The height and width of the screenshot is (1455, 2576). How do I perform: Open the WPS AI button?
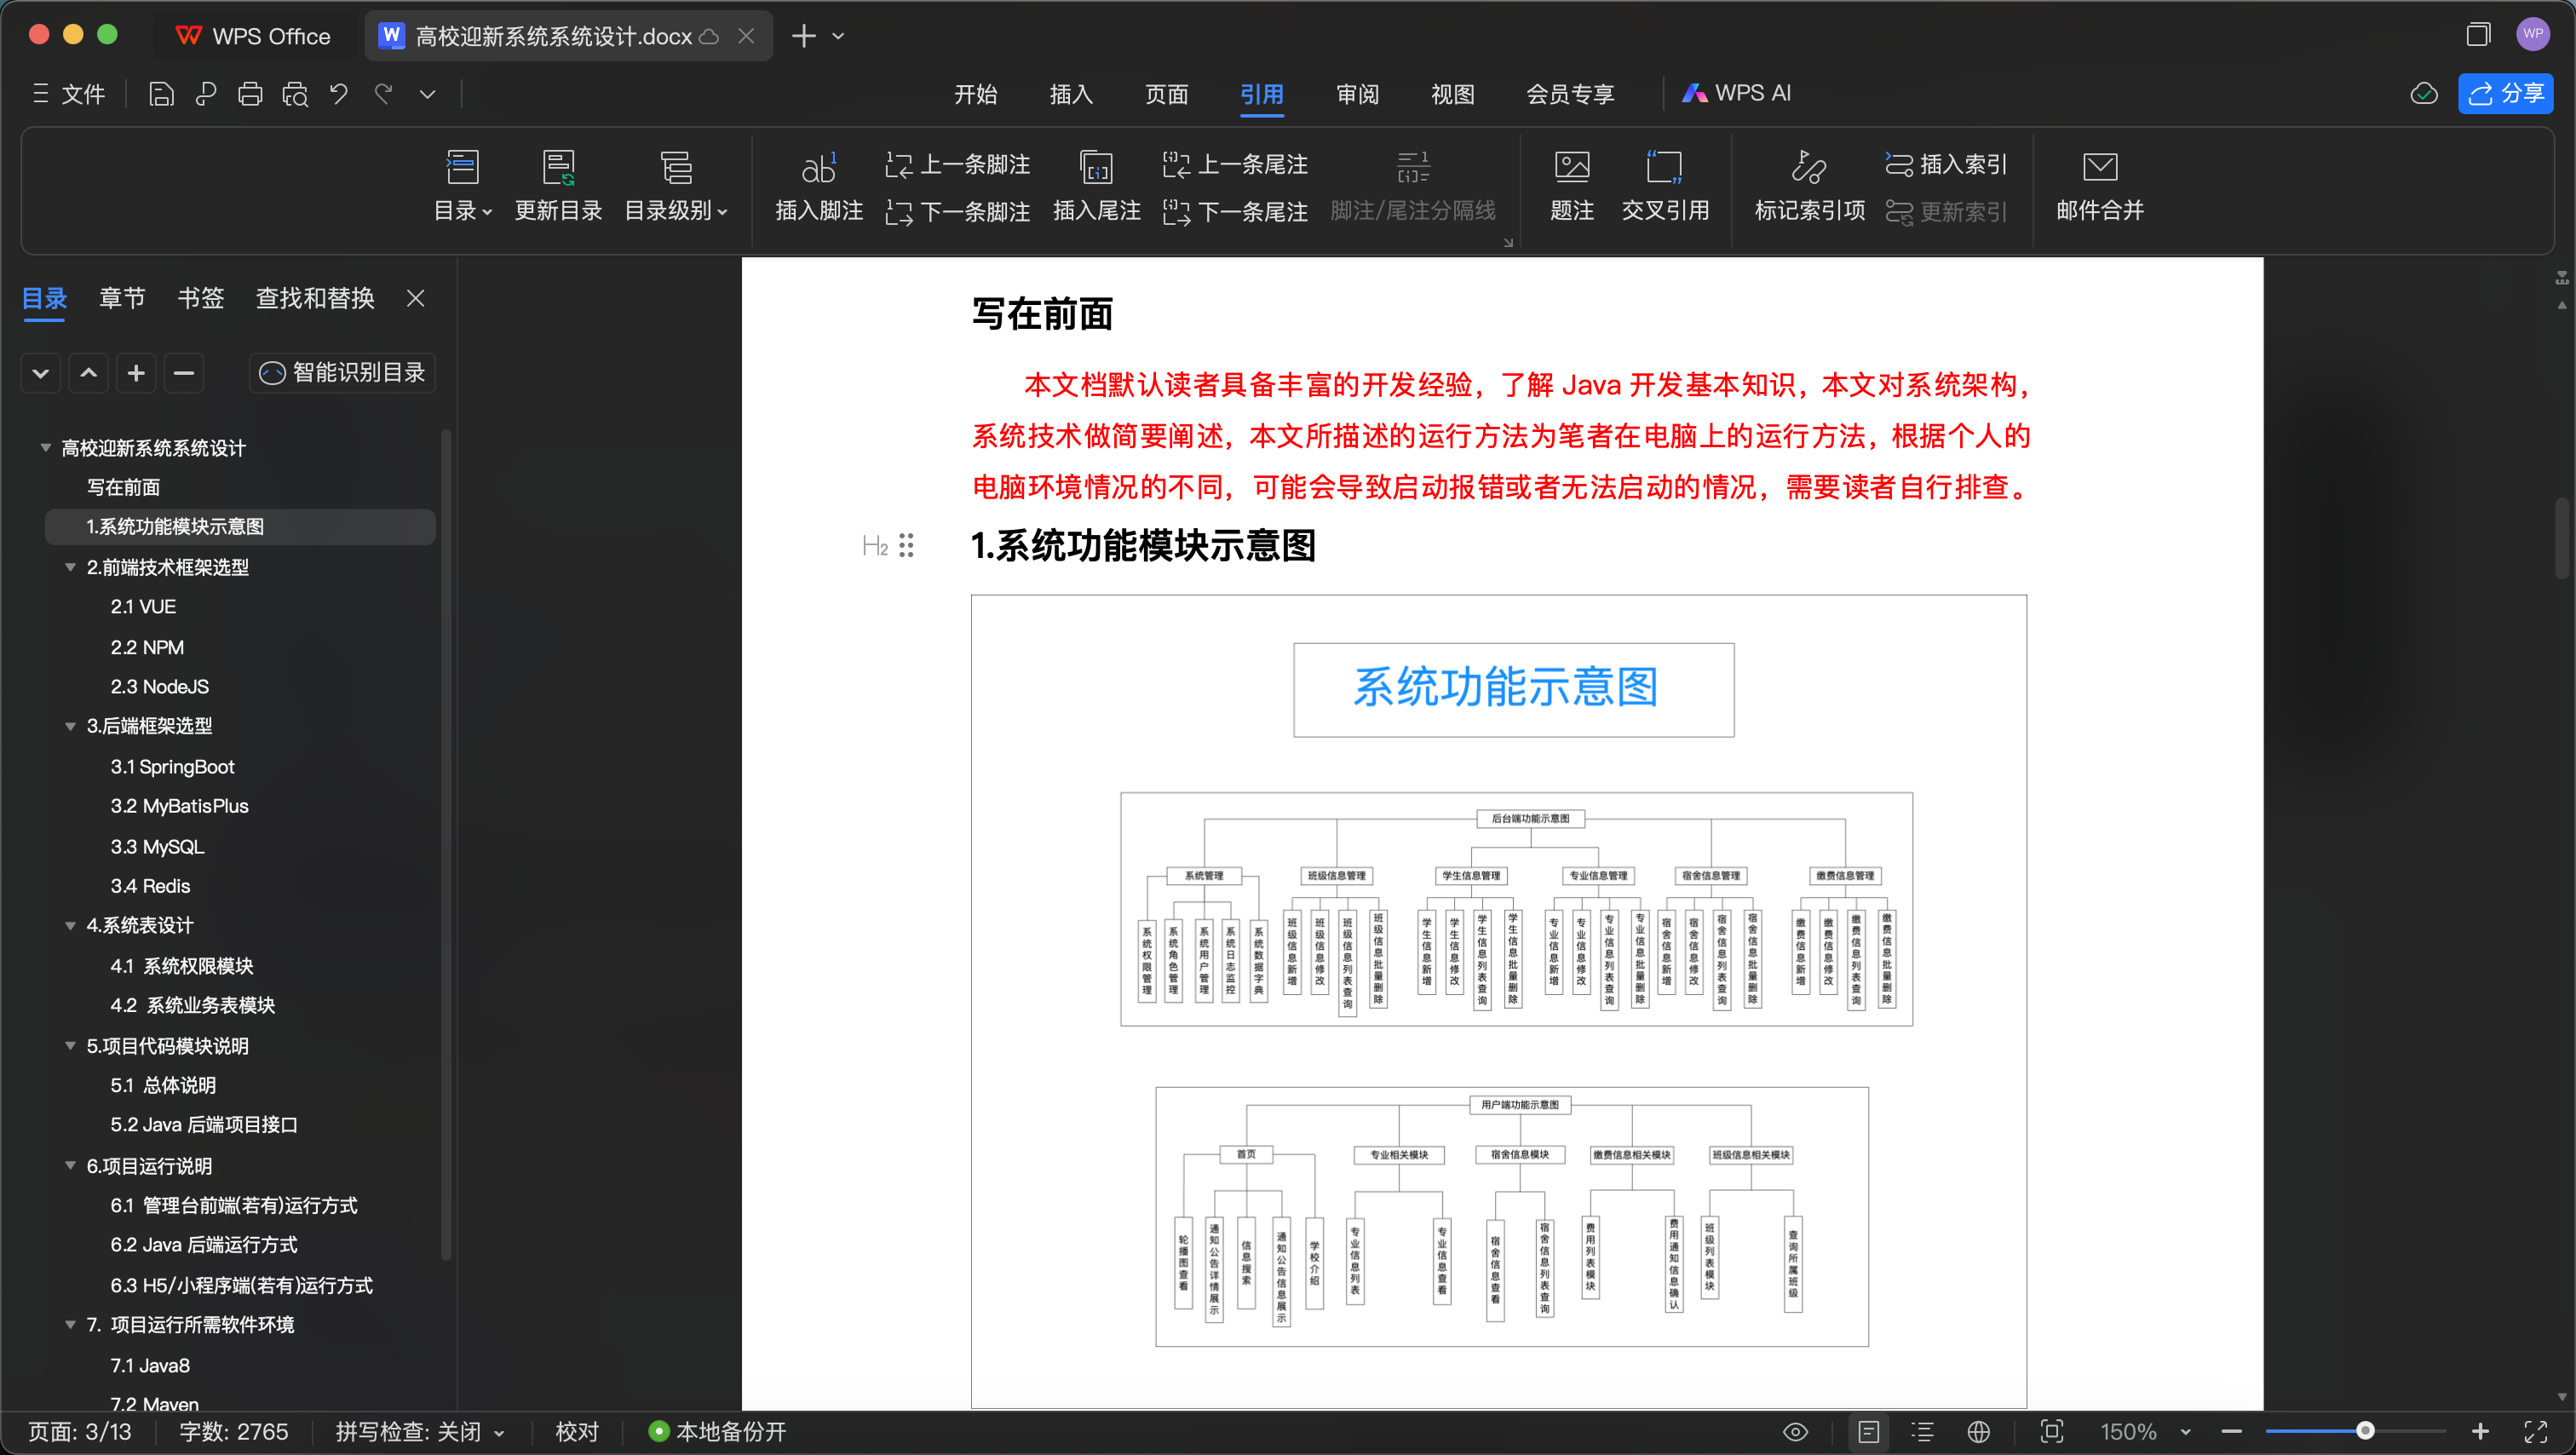click(x=1737, y=93)
